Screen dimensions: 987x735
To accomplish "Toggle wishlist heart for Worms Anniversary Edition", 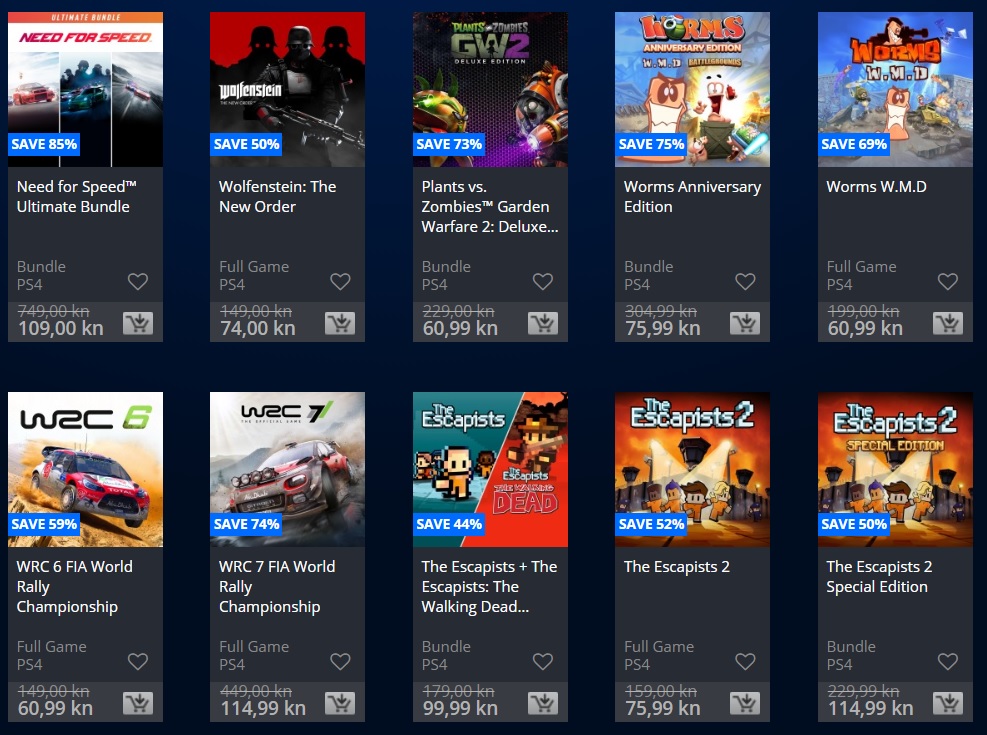I will 745,281.
